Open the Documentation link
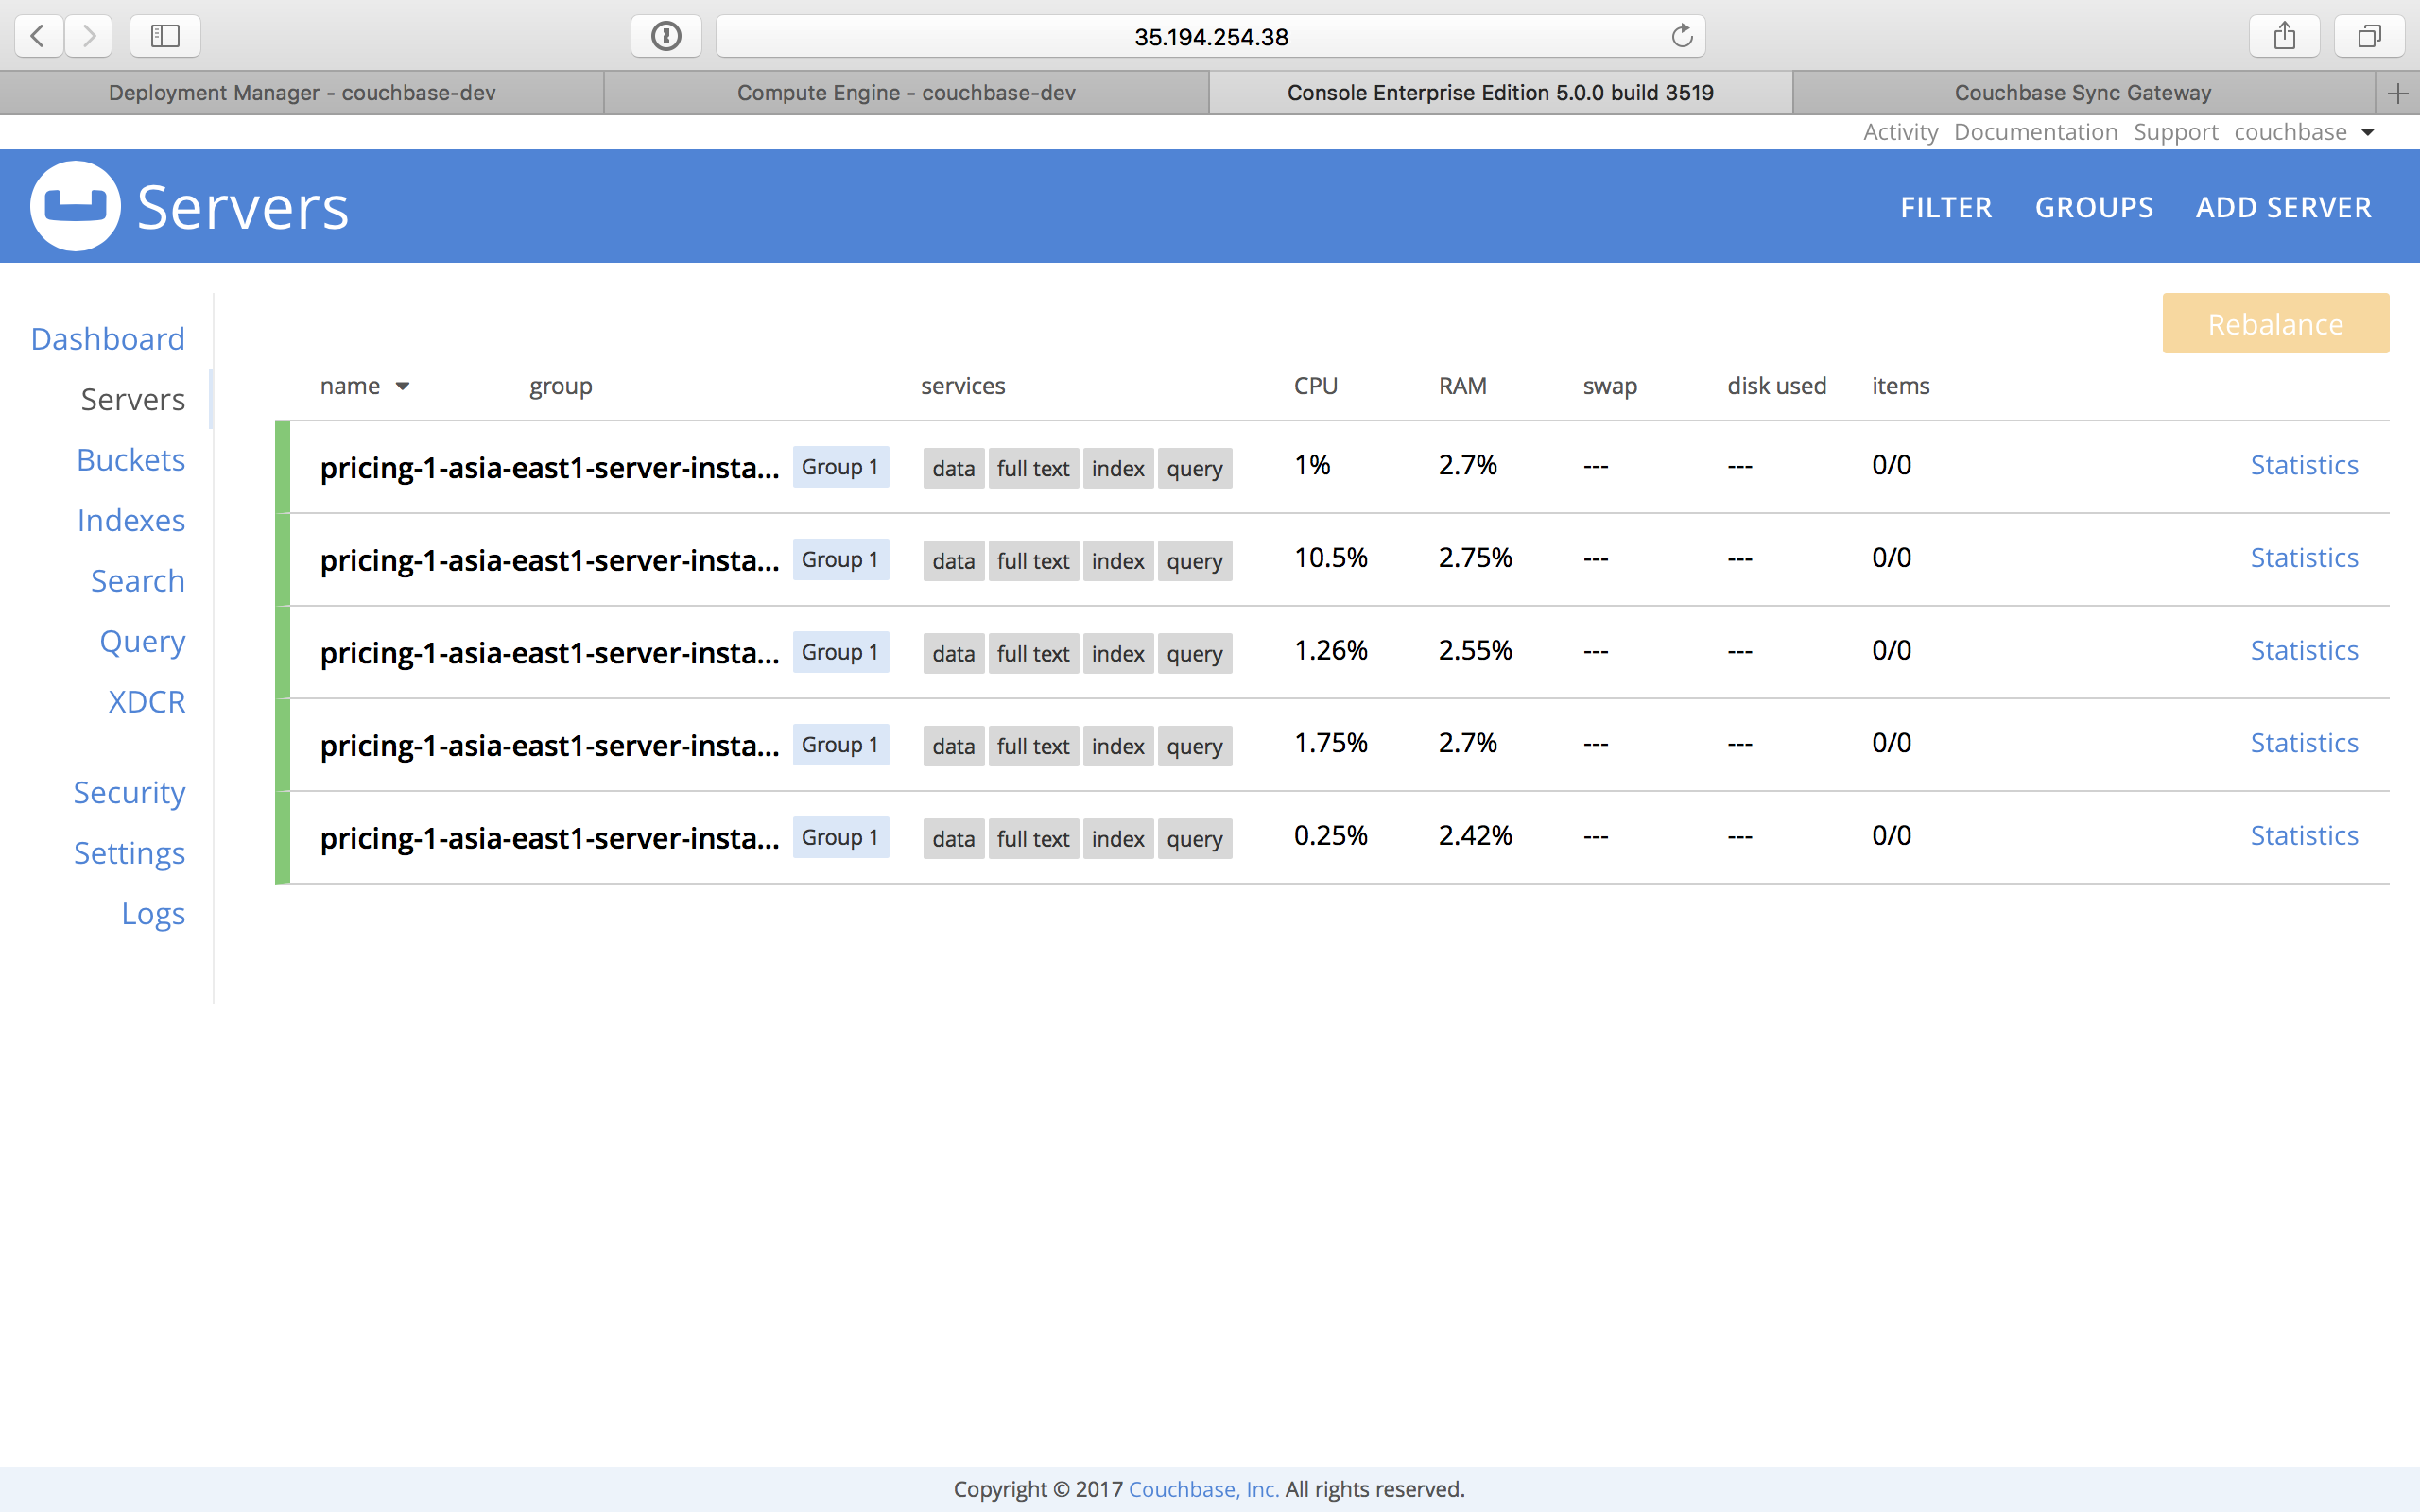Image resolution: width=2420 pixels, height=1512 pixels. 2035,131
